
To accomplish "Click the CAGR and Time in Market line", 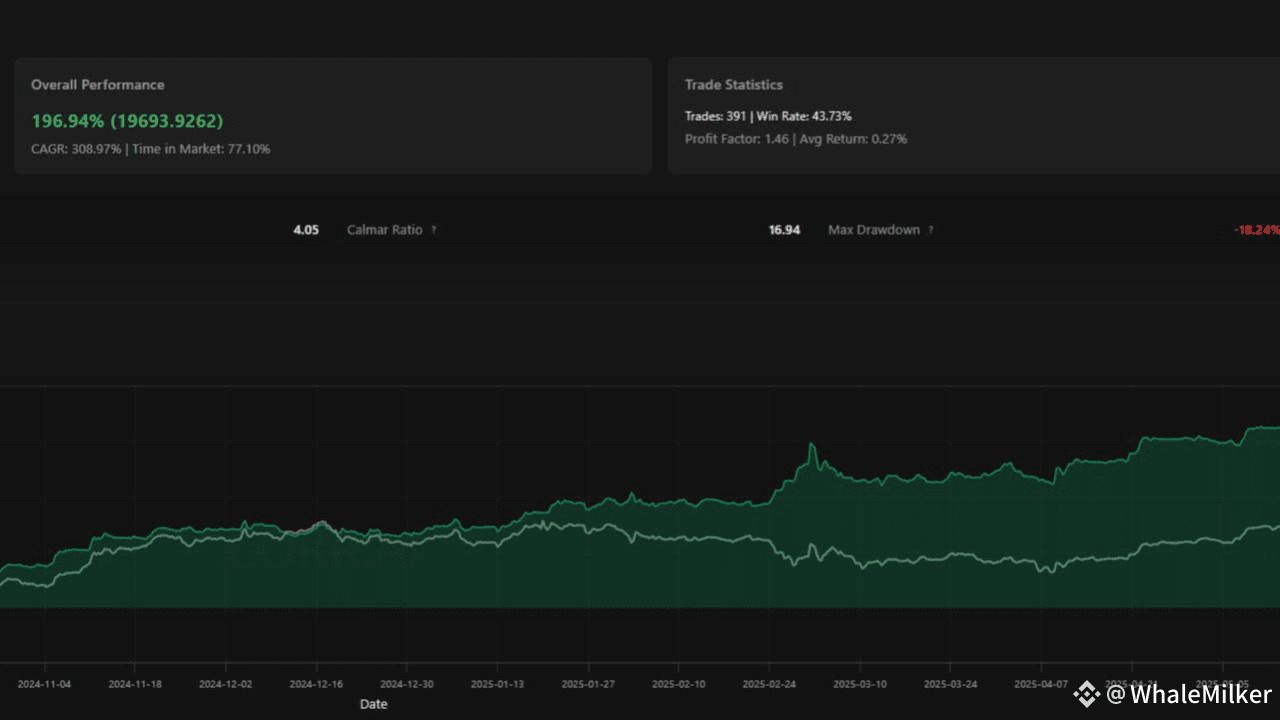I will (x=150, y=149).
